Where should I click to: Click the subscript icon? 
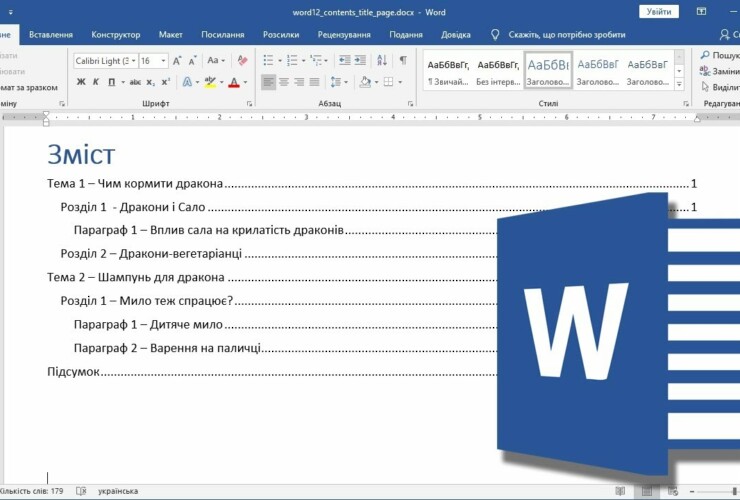click(x=150, y=82)
